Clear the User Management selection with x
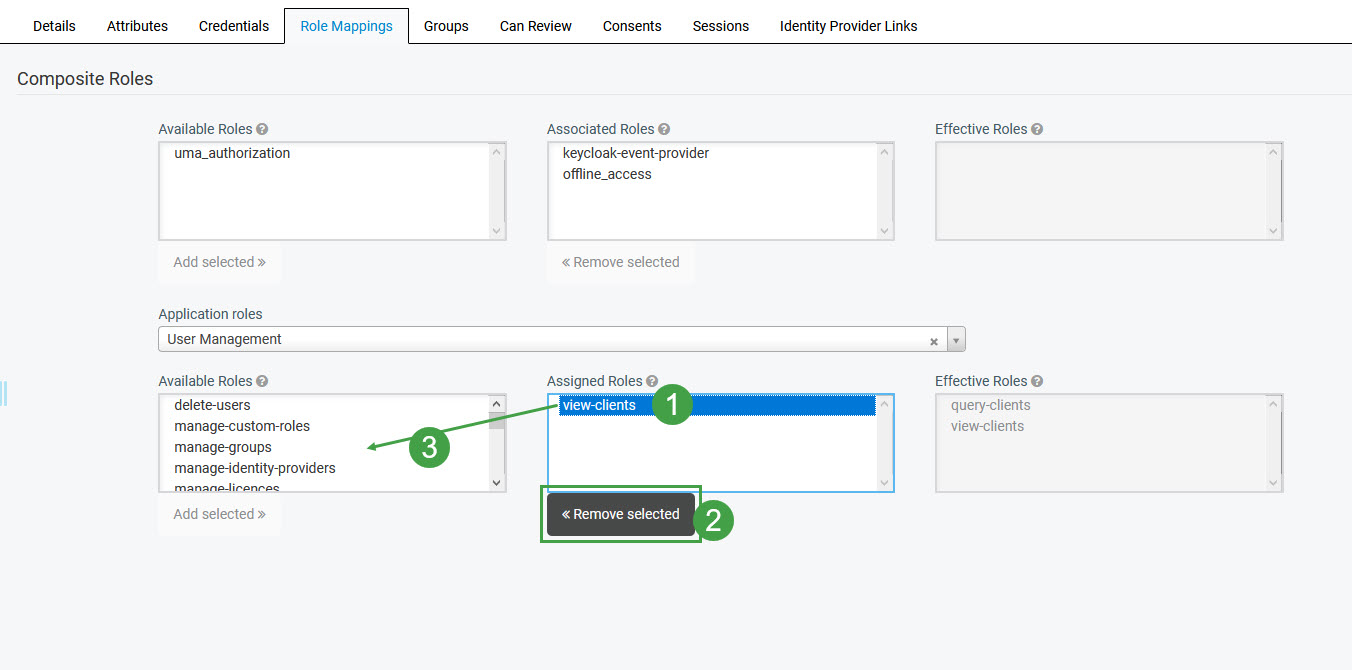This screenshot has height=670, width=1352. (934, 341)
